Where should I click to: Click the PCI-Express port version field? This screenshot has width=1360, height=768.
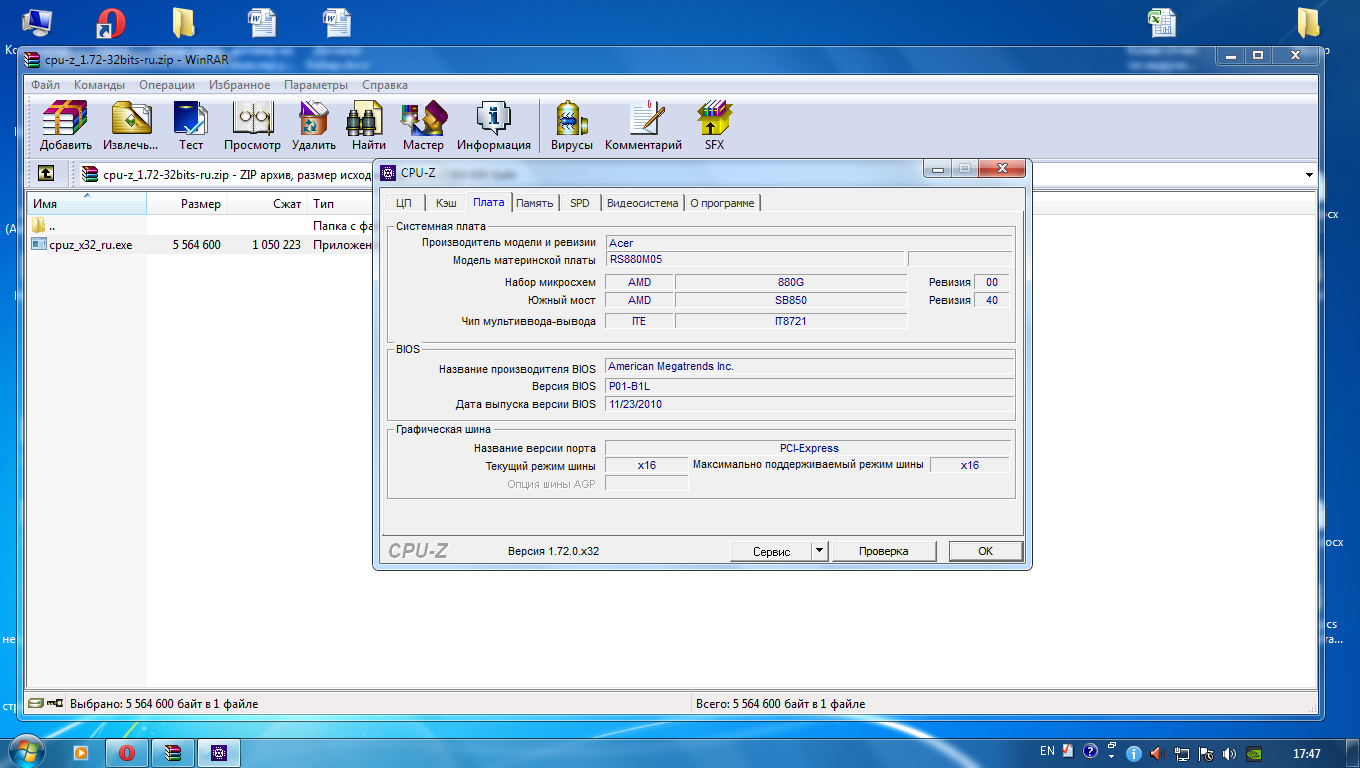click(x=809, y=448)
